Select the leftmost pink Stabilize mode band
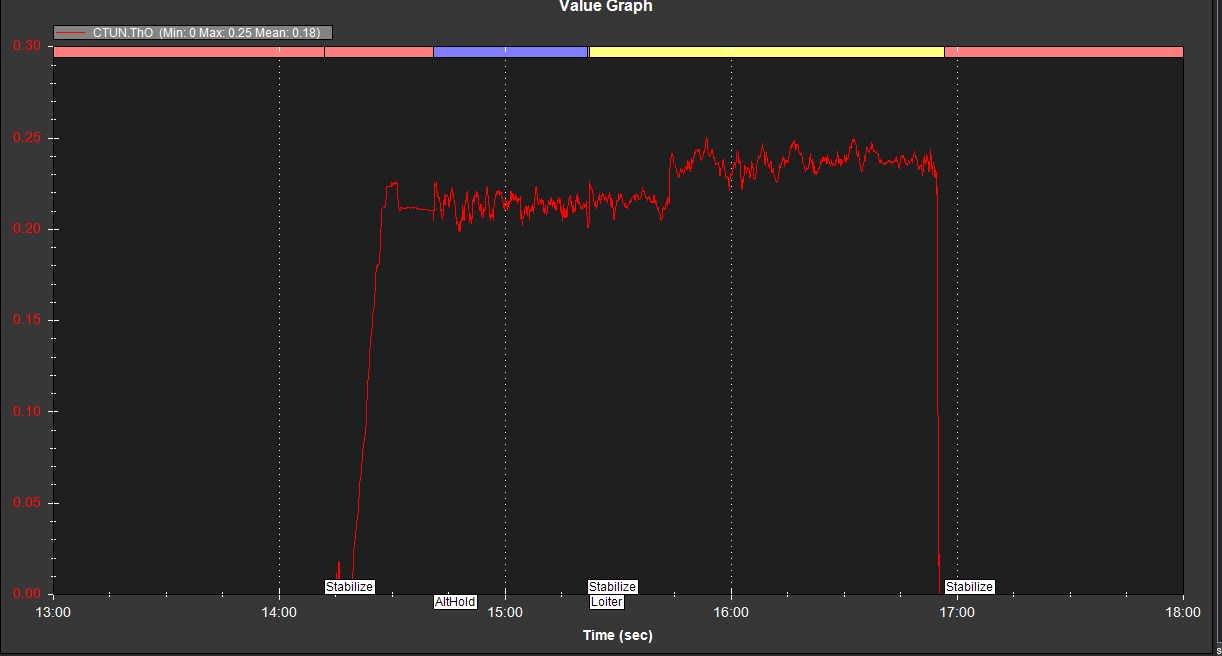1222x656 pixels. pyautogui.click(x=190, y=51)
